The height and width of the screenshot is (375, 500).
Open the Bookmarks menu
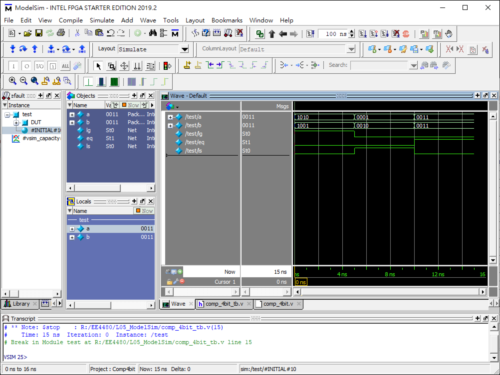(227, 20)
